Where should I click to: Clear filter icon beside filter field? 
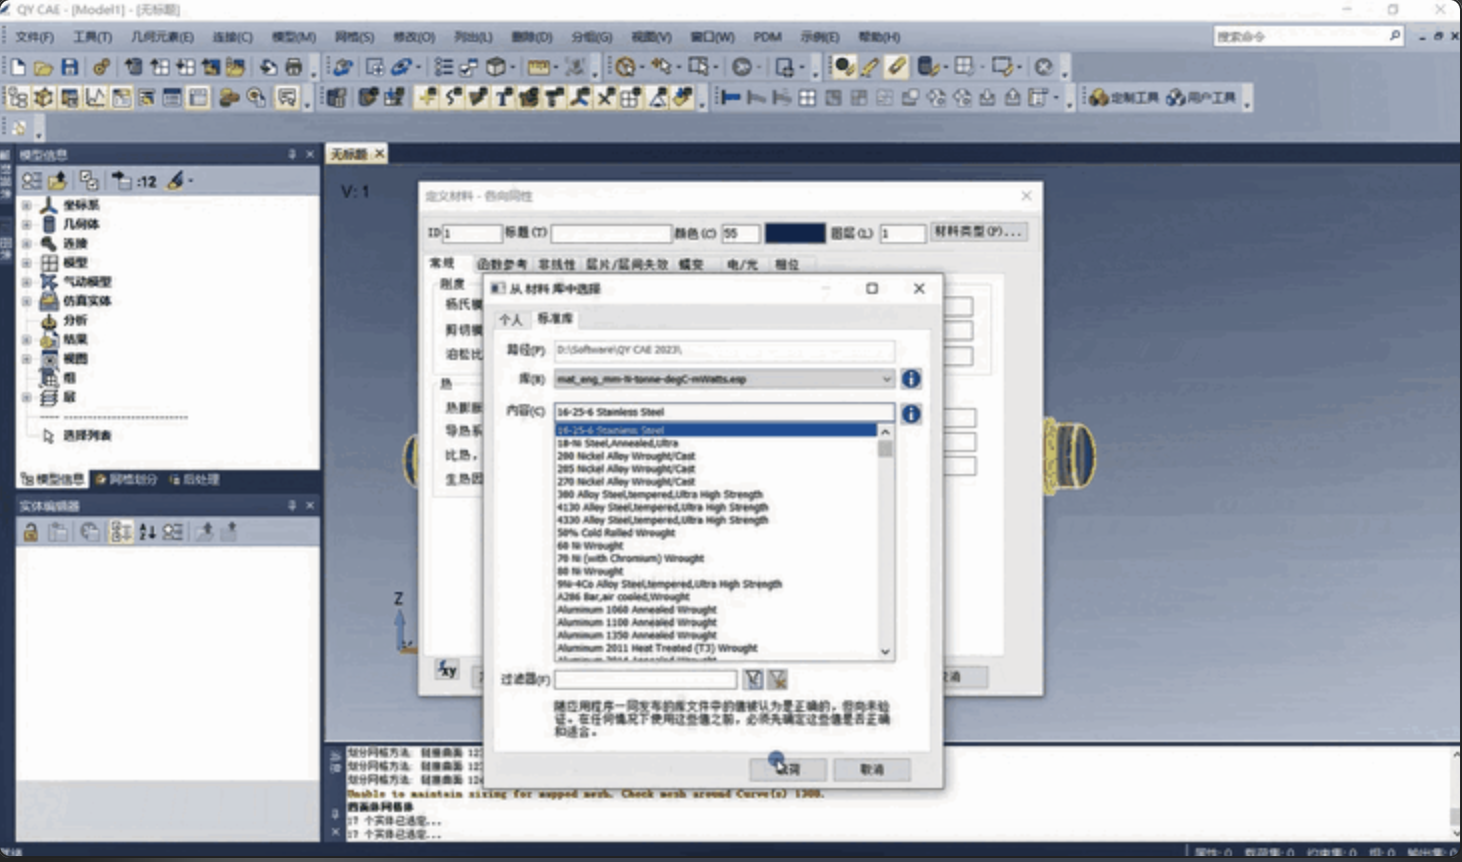[x=777, y=680]
